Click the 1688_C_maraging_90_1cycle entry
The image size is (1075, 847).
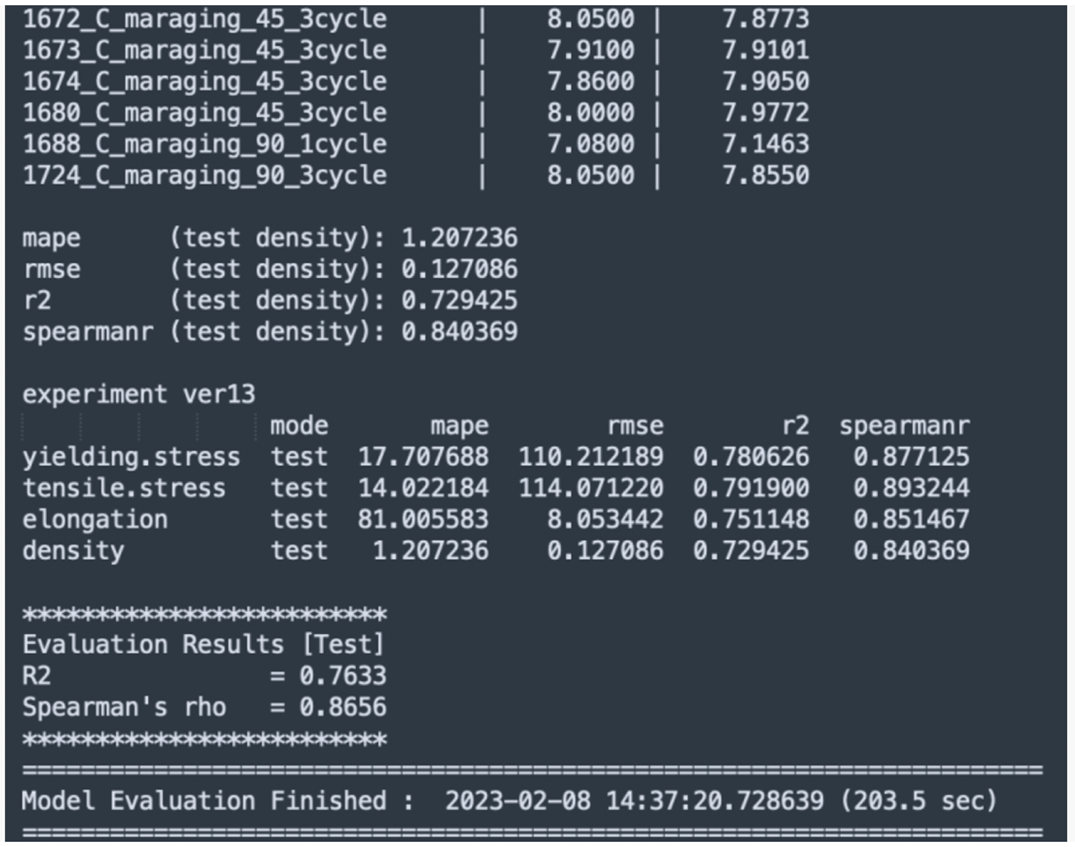tap(204, 144)
